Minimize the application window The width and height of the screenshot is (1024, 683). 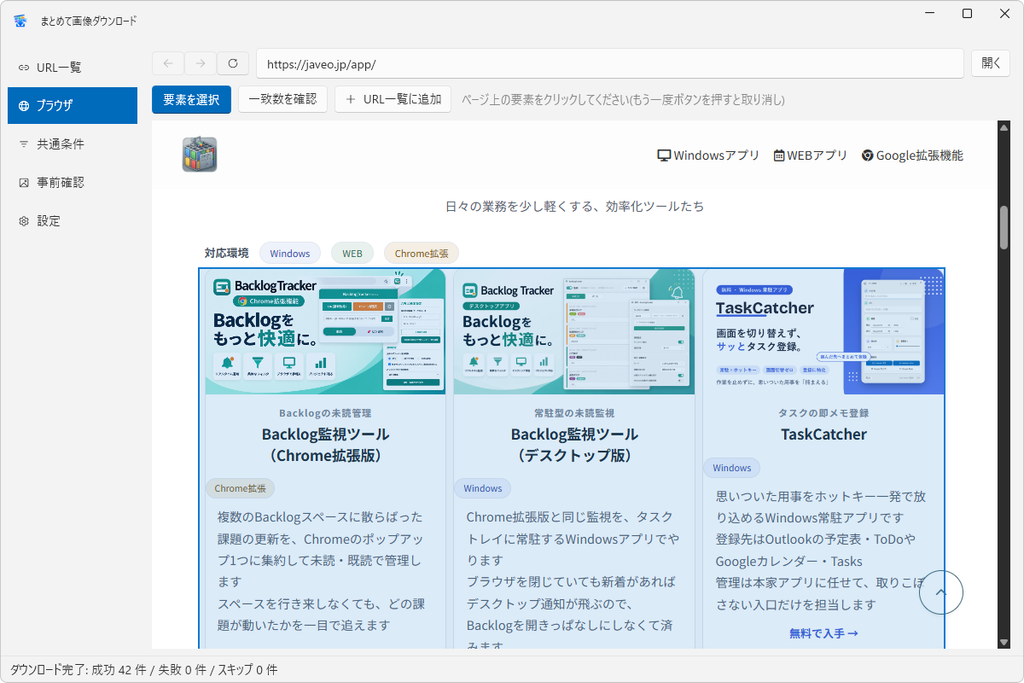(929, 14)
